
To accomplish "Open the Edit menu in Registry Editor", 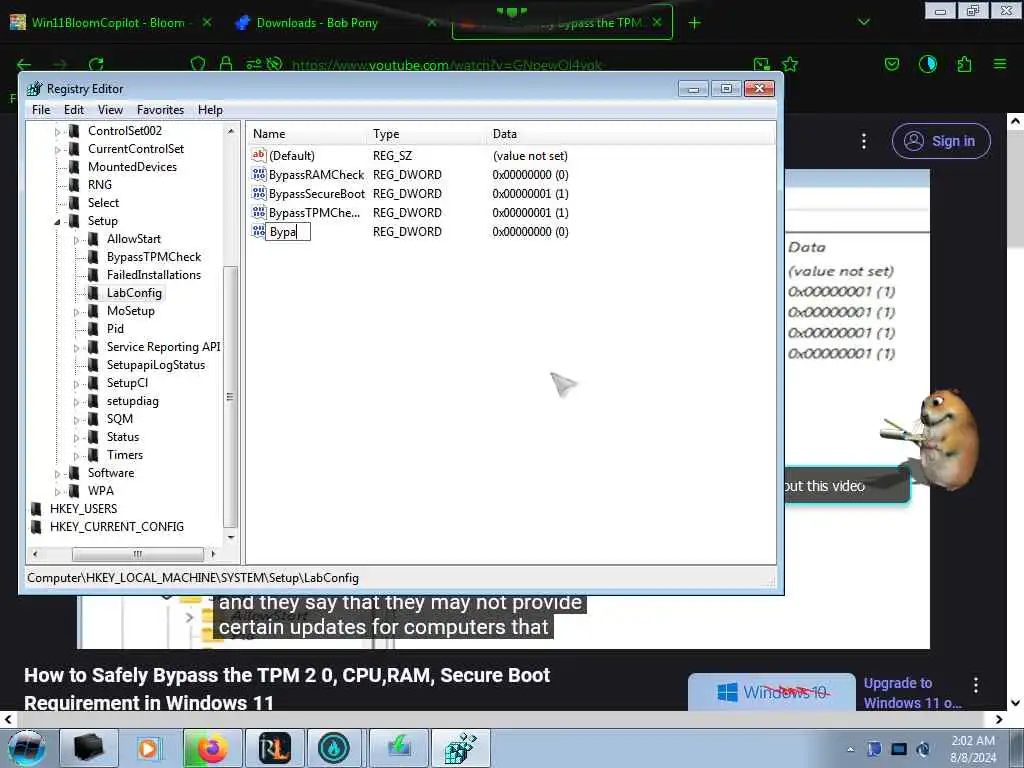I will [74, 110].
